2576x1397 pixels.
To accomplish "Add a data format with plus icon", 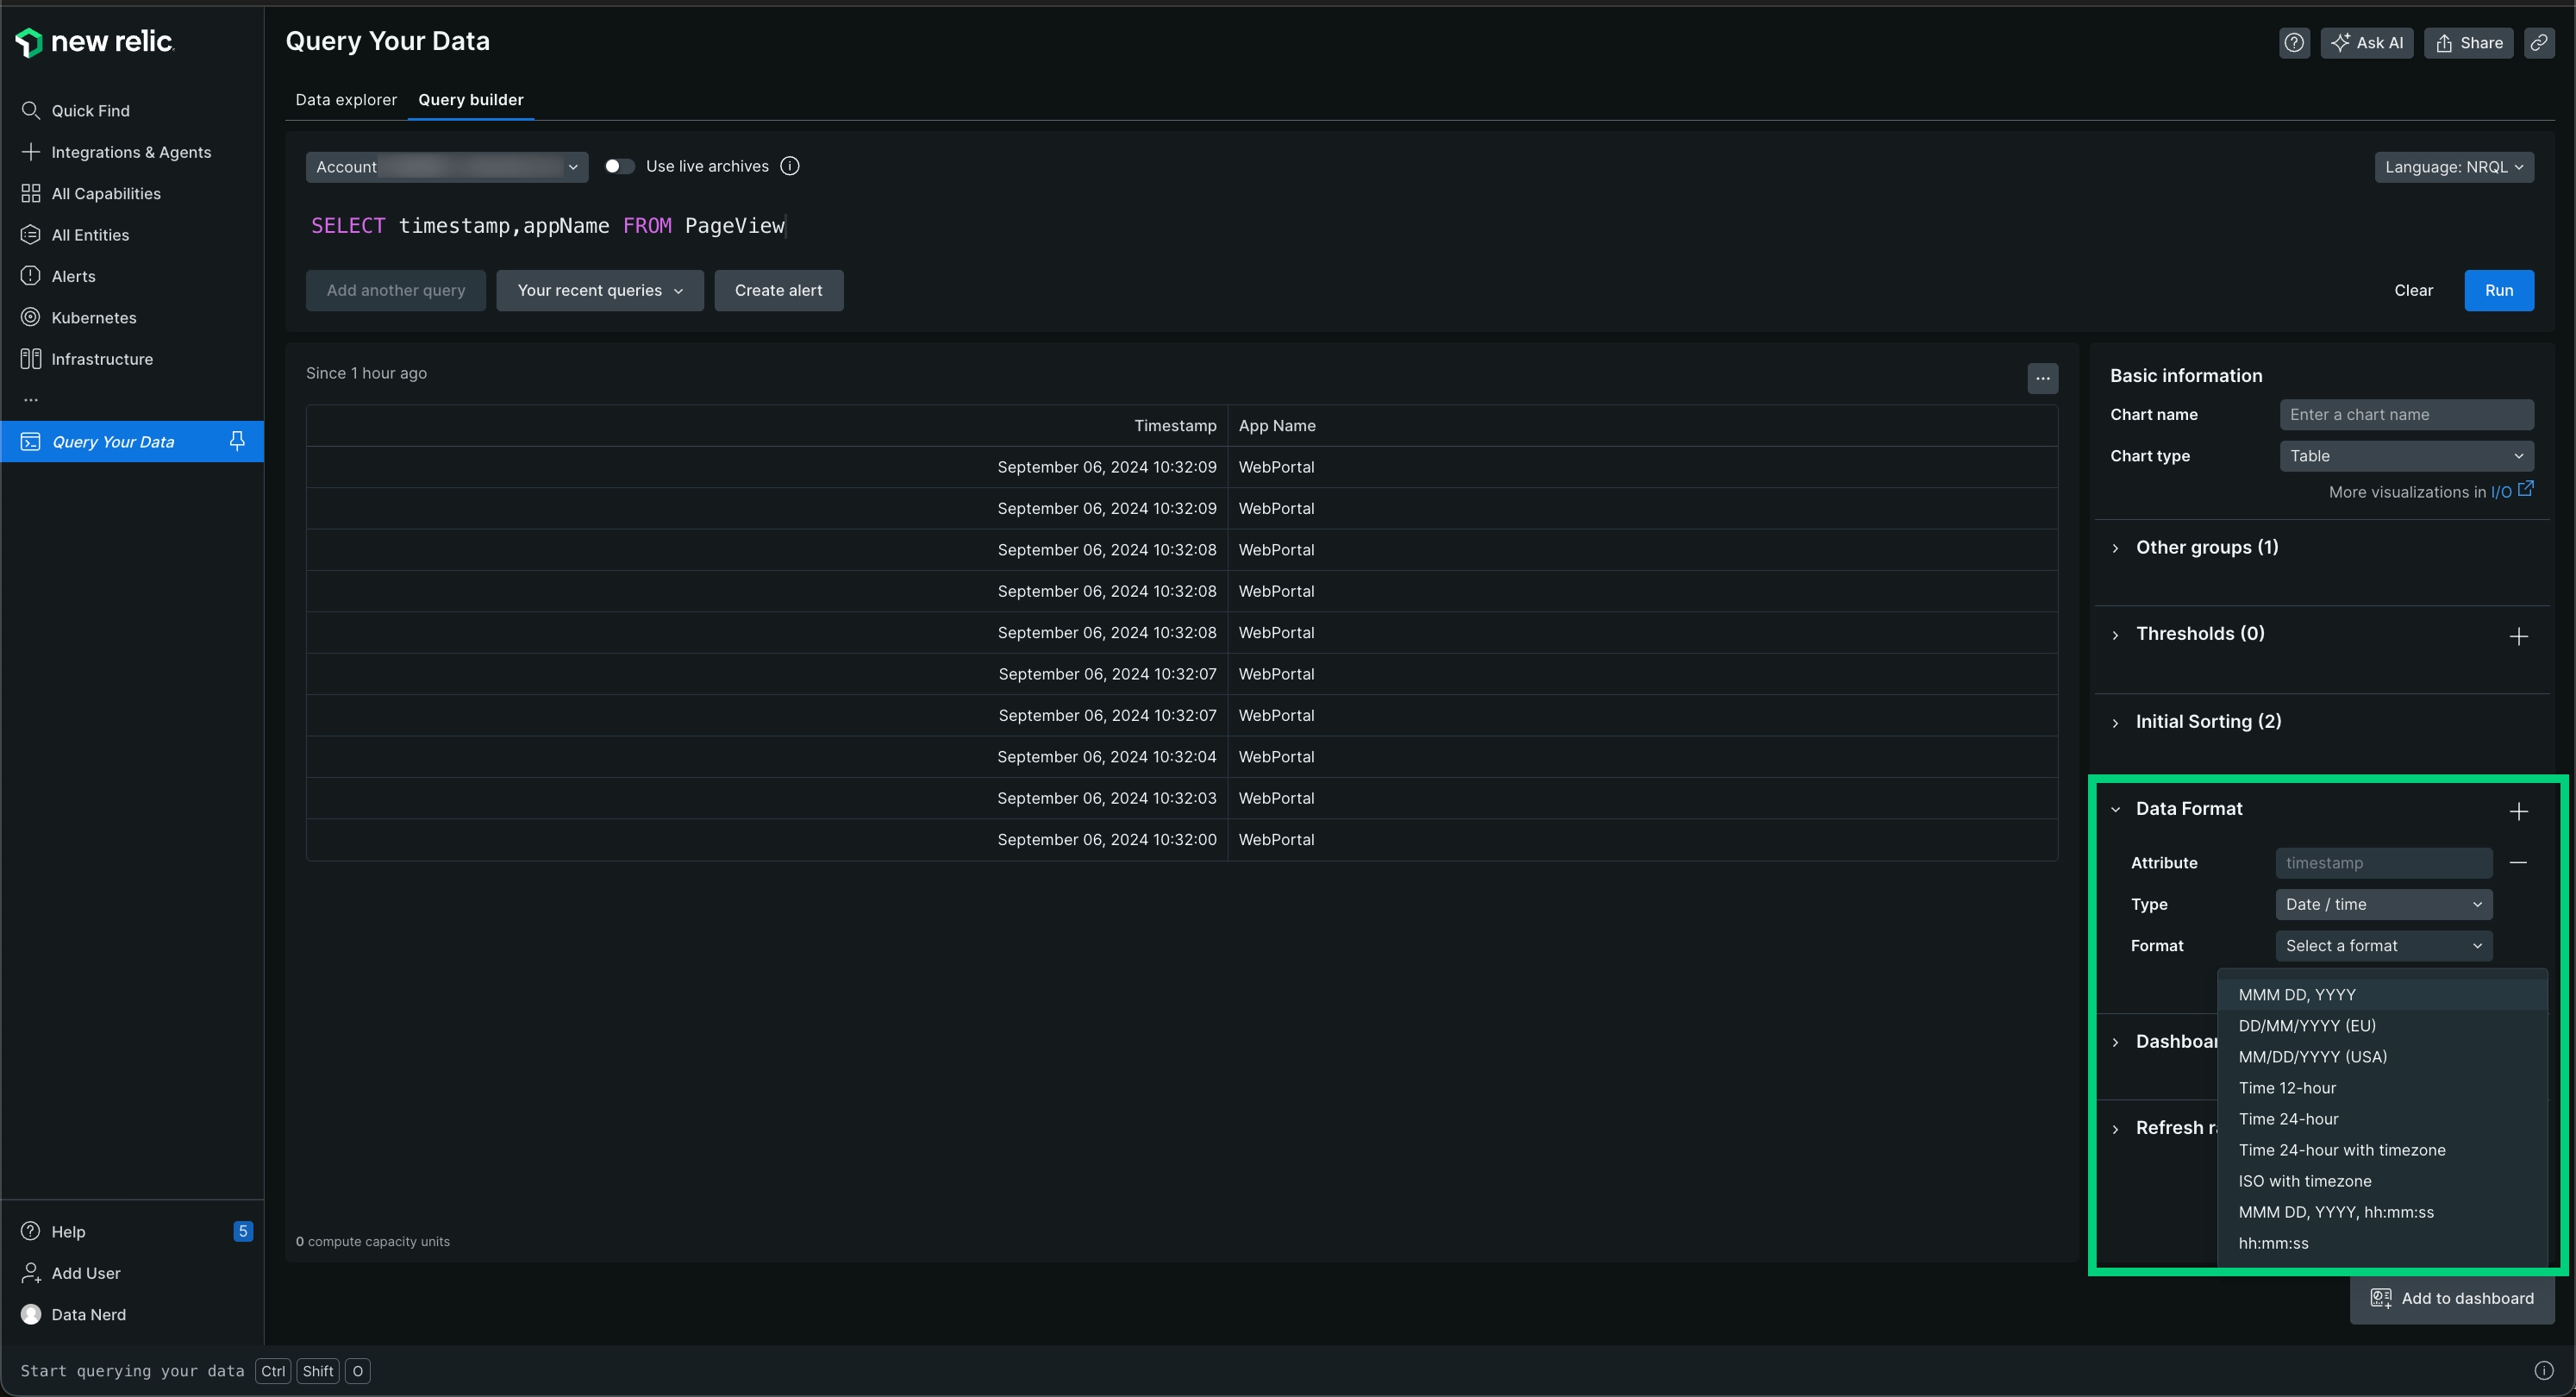I will 2518,811.
